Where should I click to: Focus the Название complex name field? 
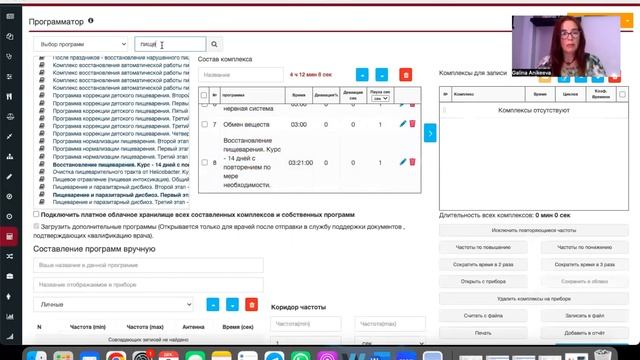(241, 75)
